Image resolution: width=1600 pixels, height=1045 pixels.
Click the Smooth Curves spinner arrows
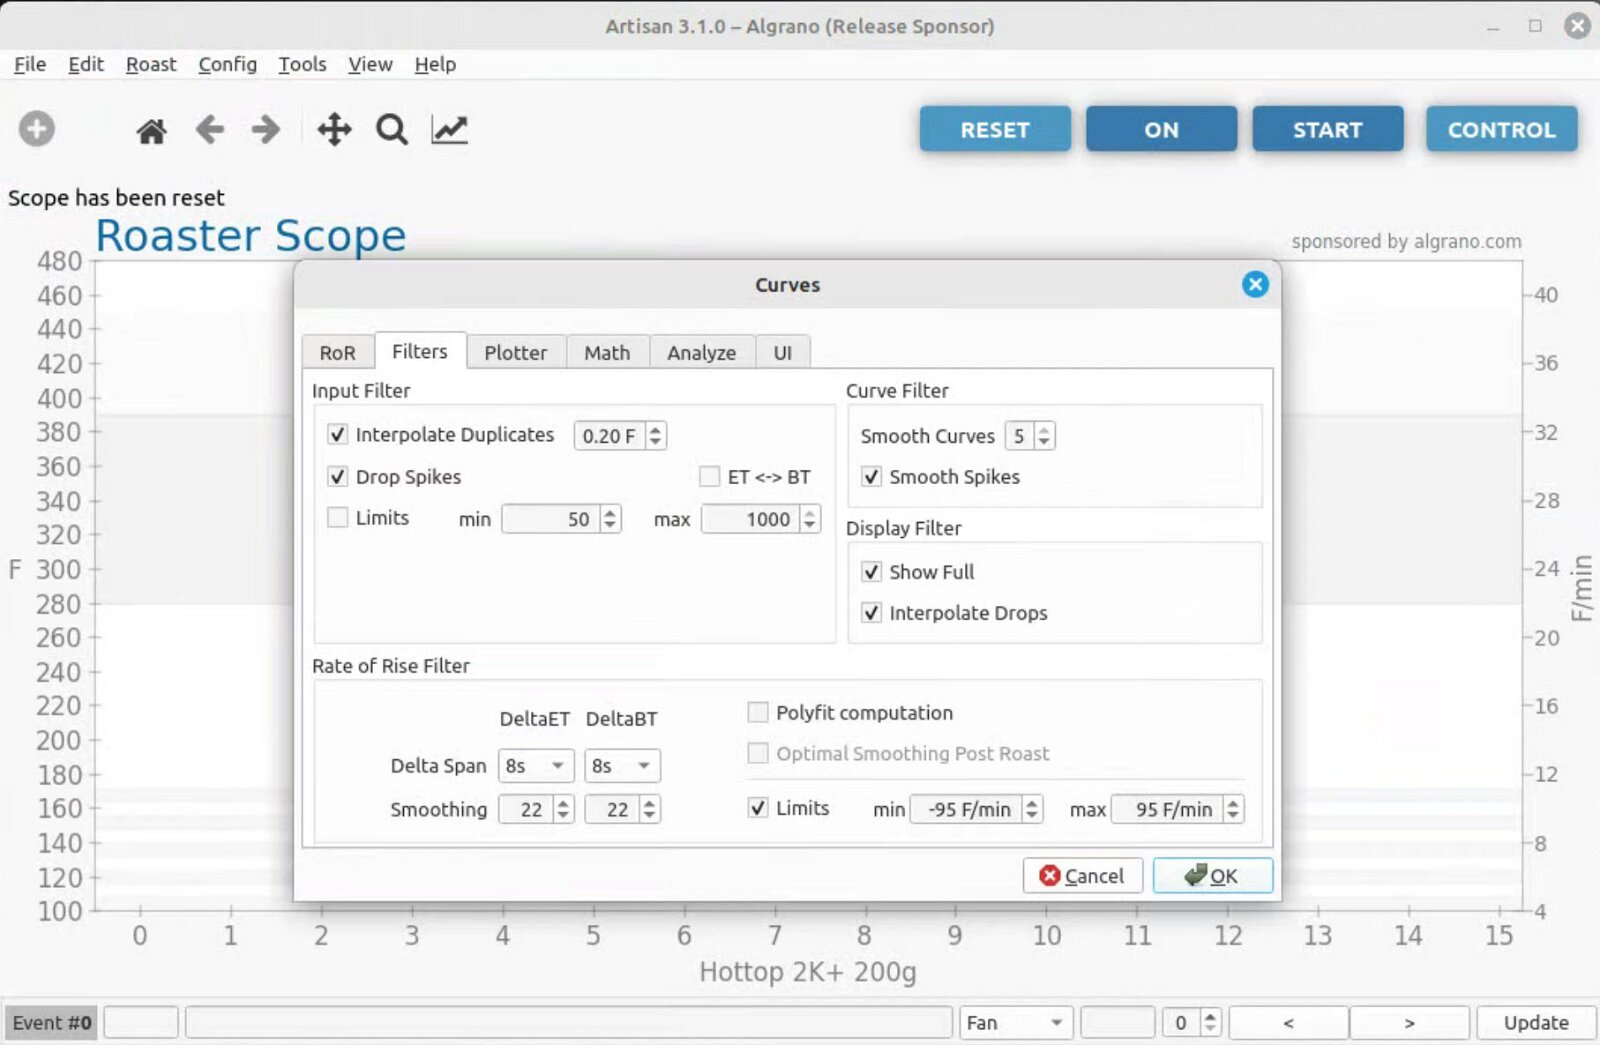click(x=1044, y=436)
